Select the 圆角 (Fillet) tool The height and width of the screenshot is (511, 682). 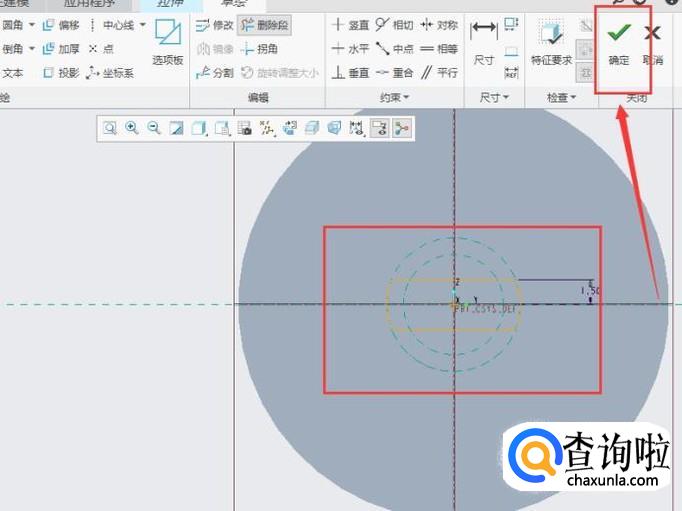(12, 25)
